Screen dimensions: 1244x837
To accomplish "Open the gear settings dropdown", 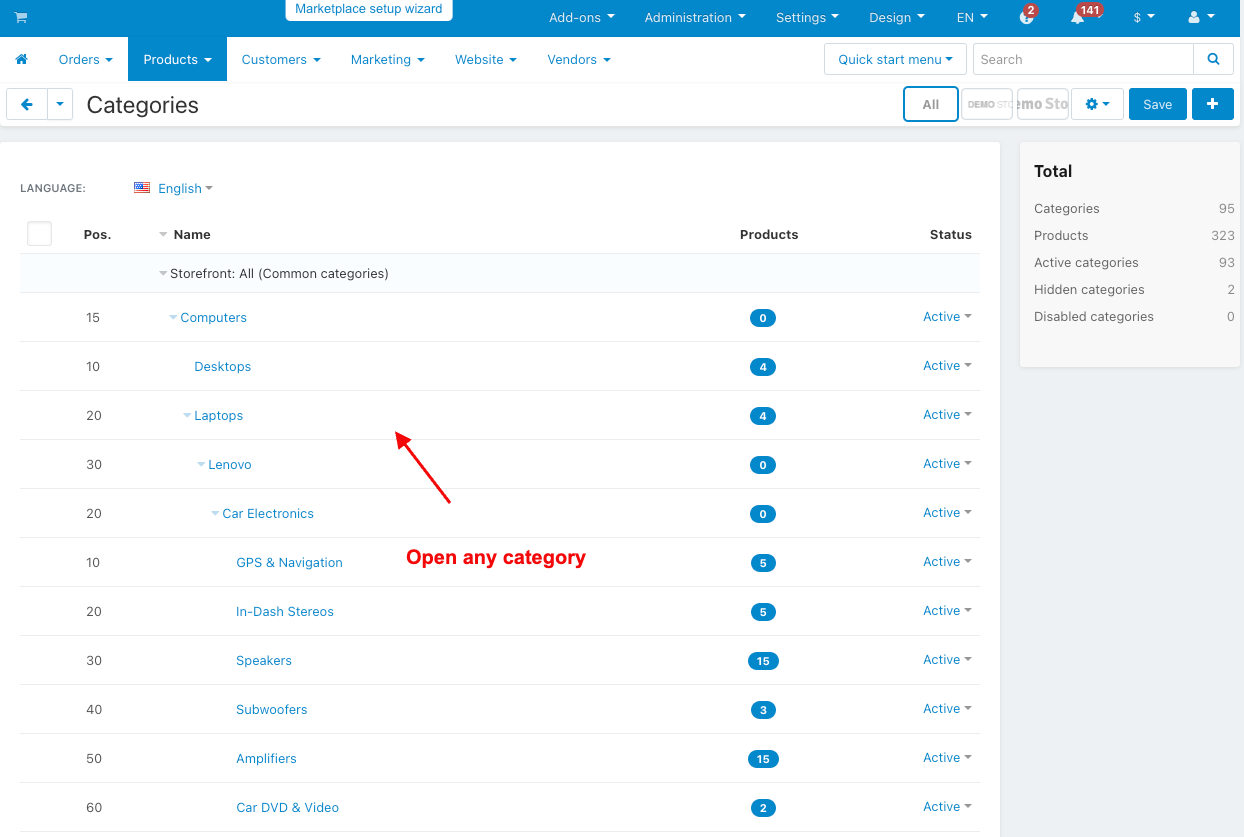I will (1097, 104).
